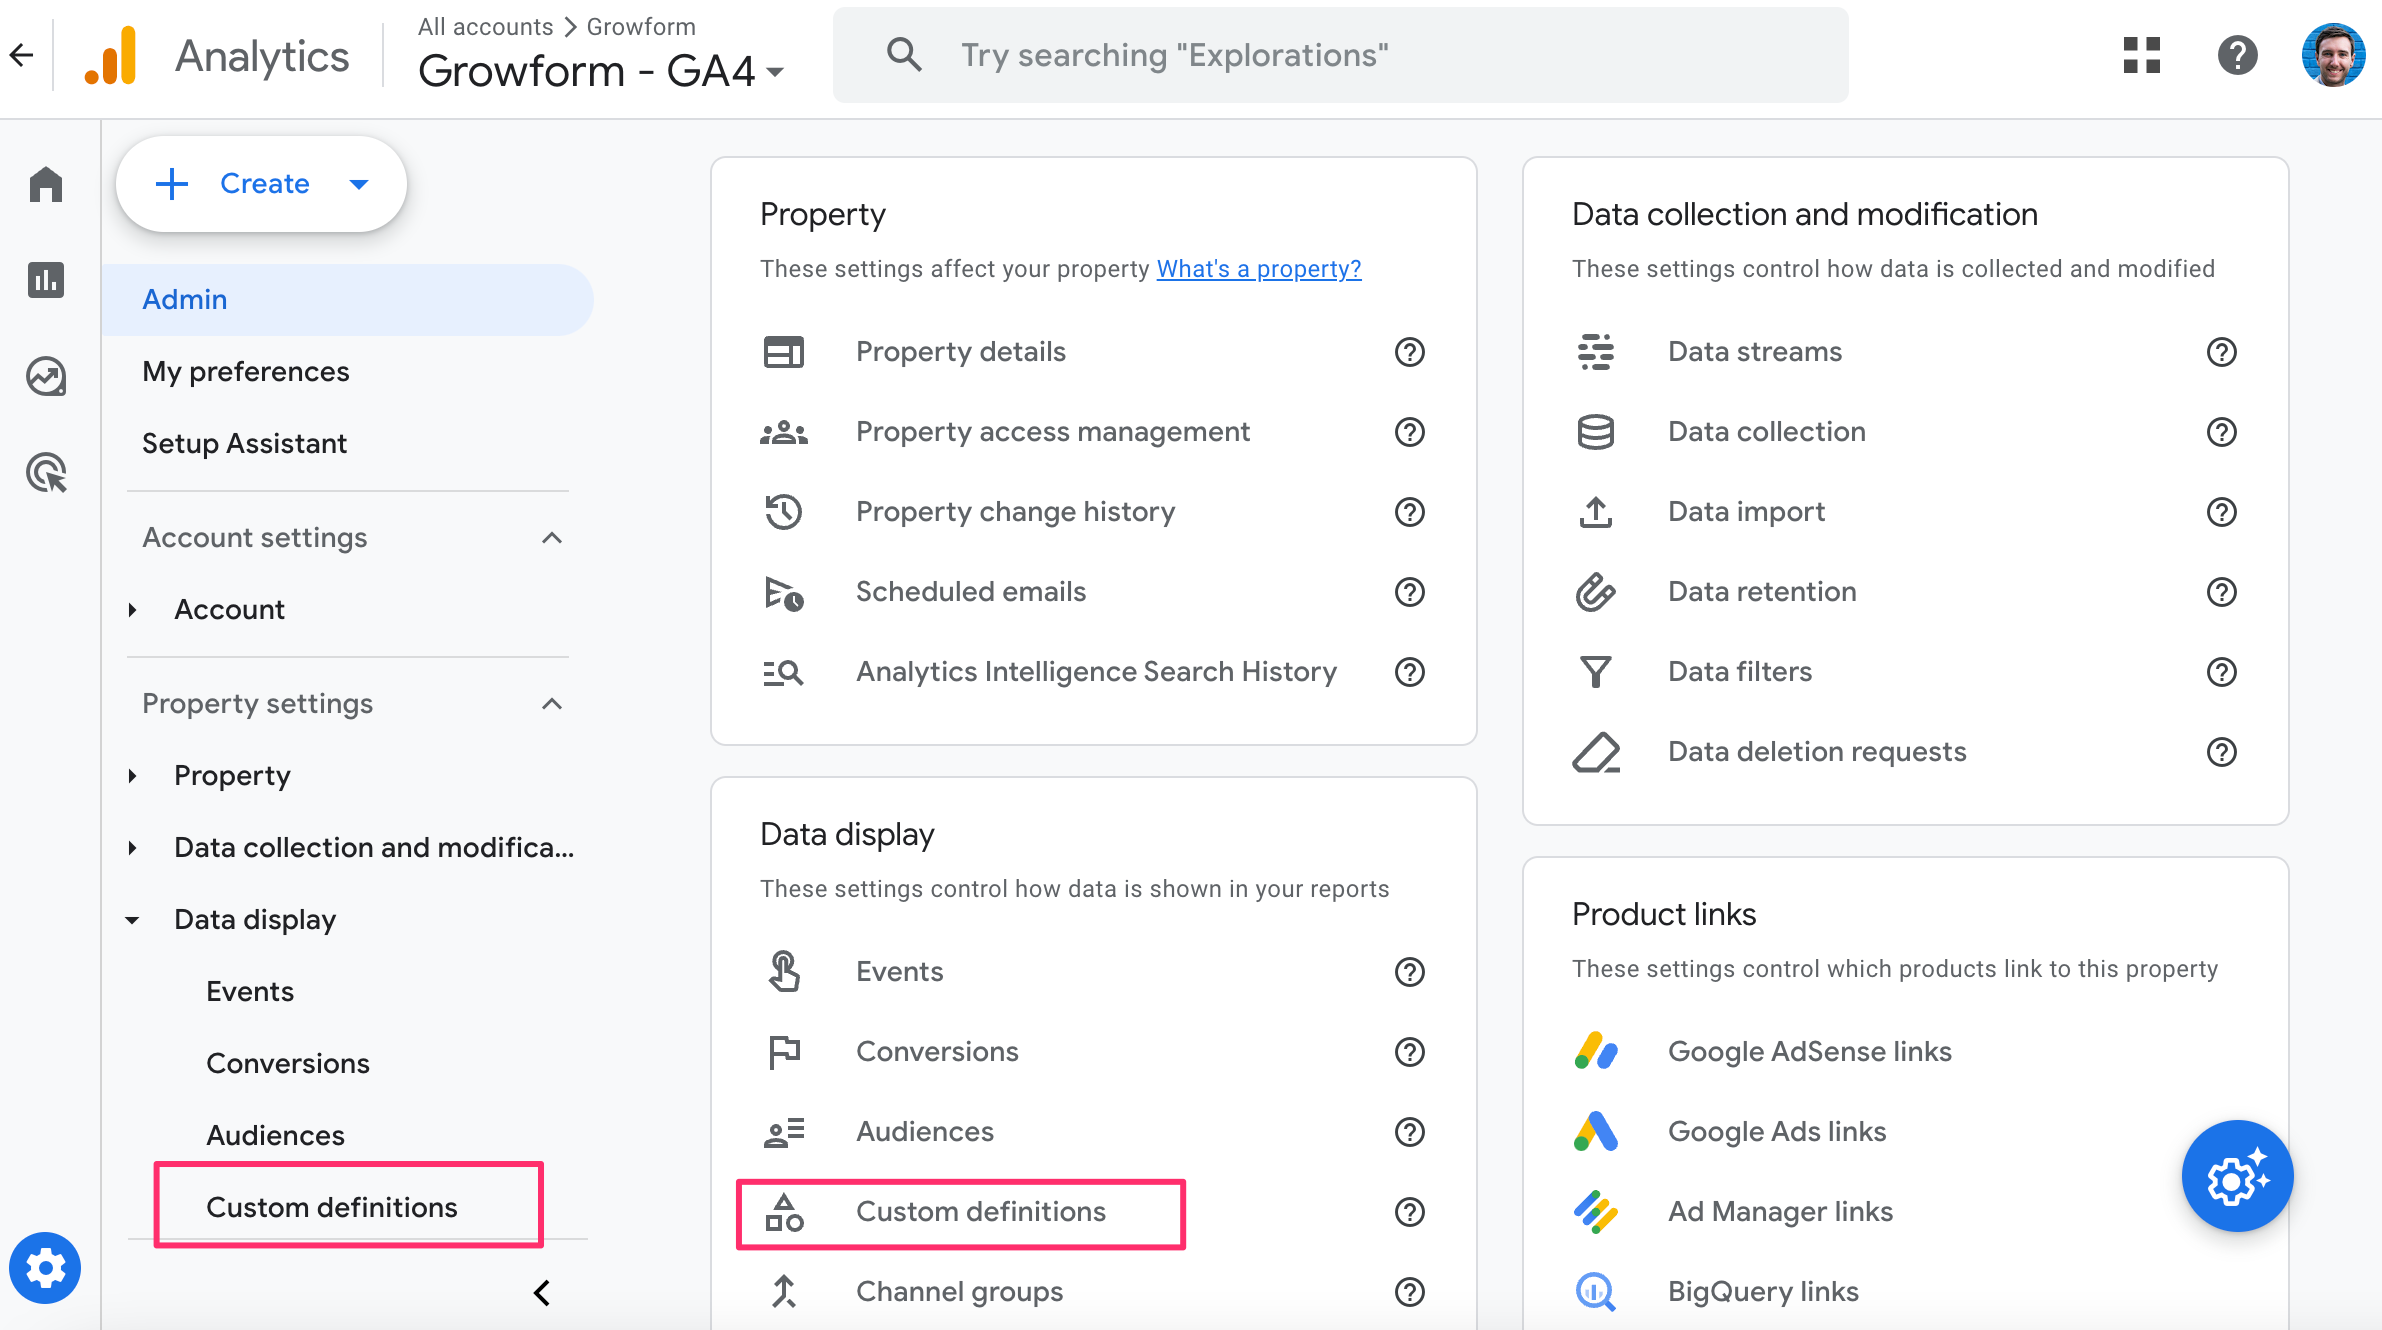Click the Data collection database icon
Viewport: 2382px width, 1330px height.
pos(1596,432)
